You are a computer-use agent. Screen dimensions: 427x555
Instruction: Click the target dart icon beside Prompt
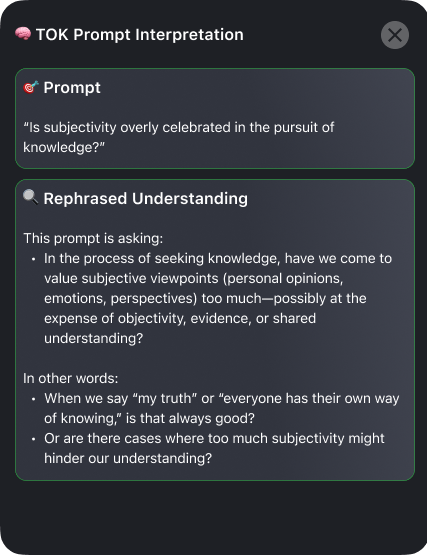coord(31,87)
